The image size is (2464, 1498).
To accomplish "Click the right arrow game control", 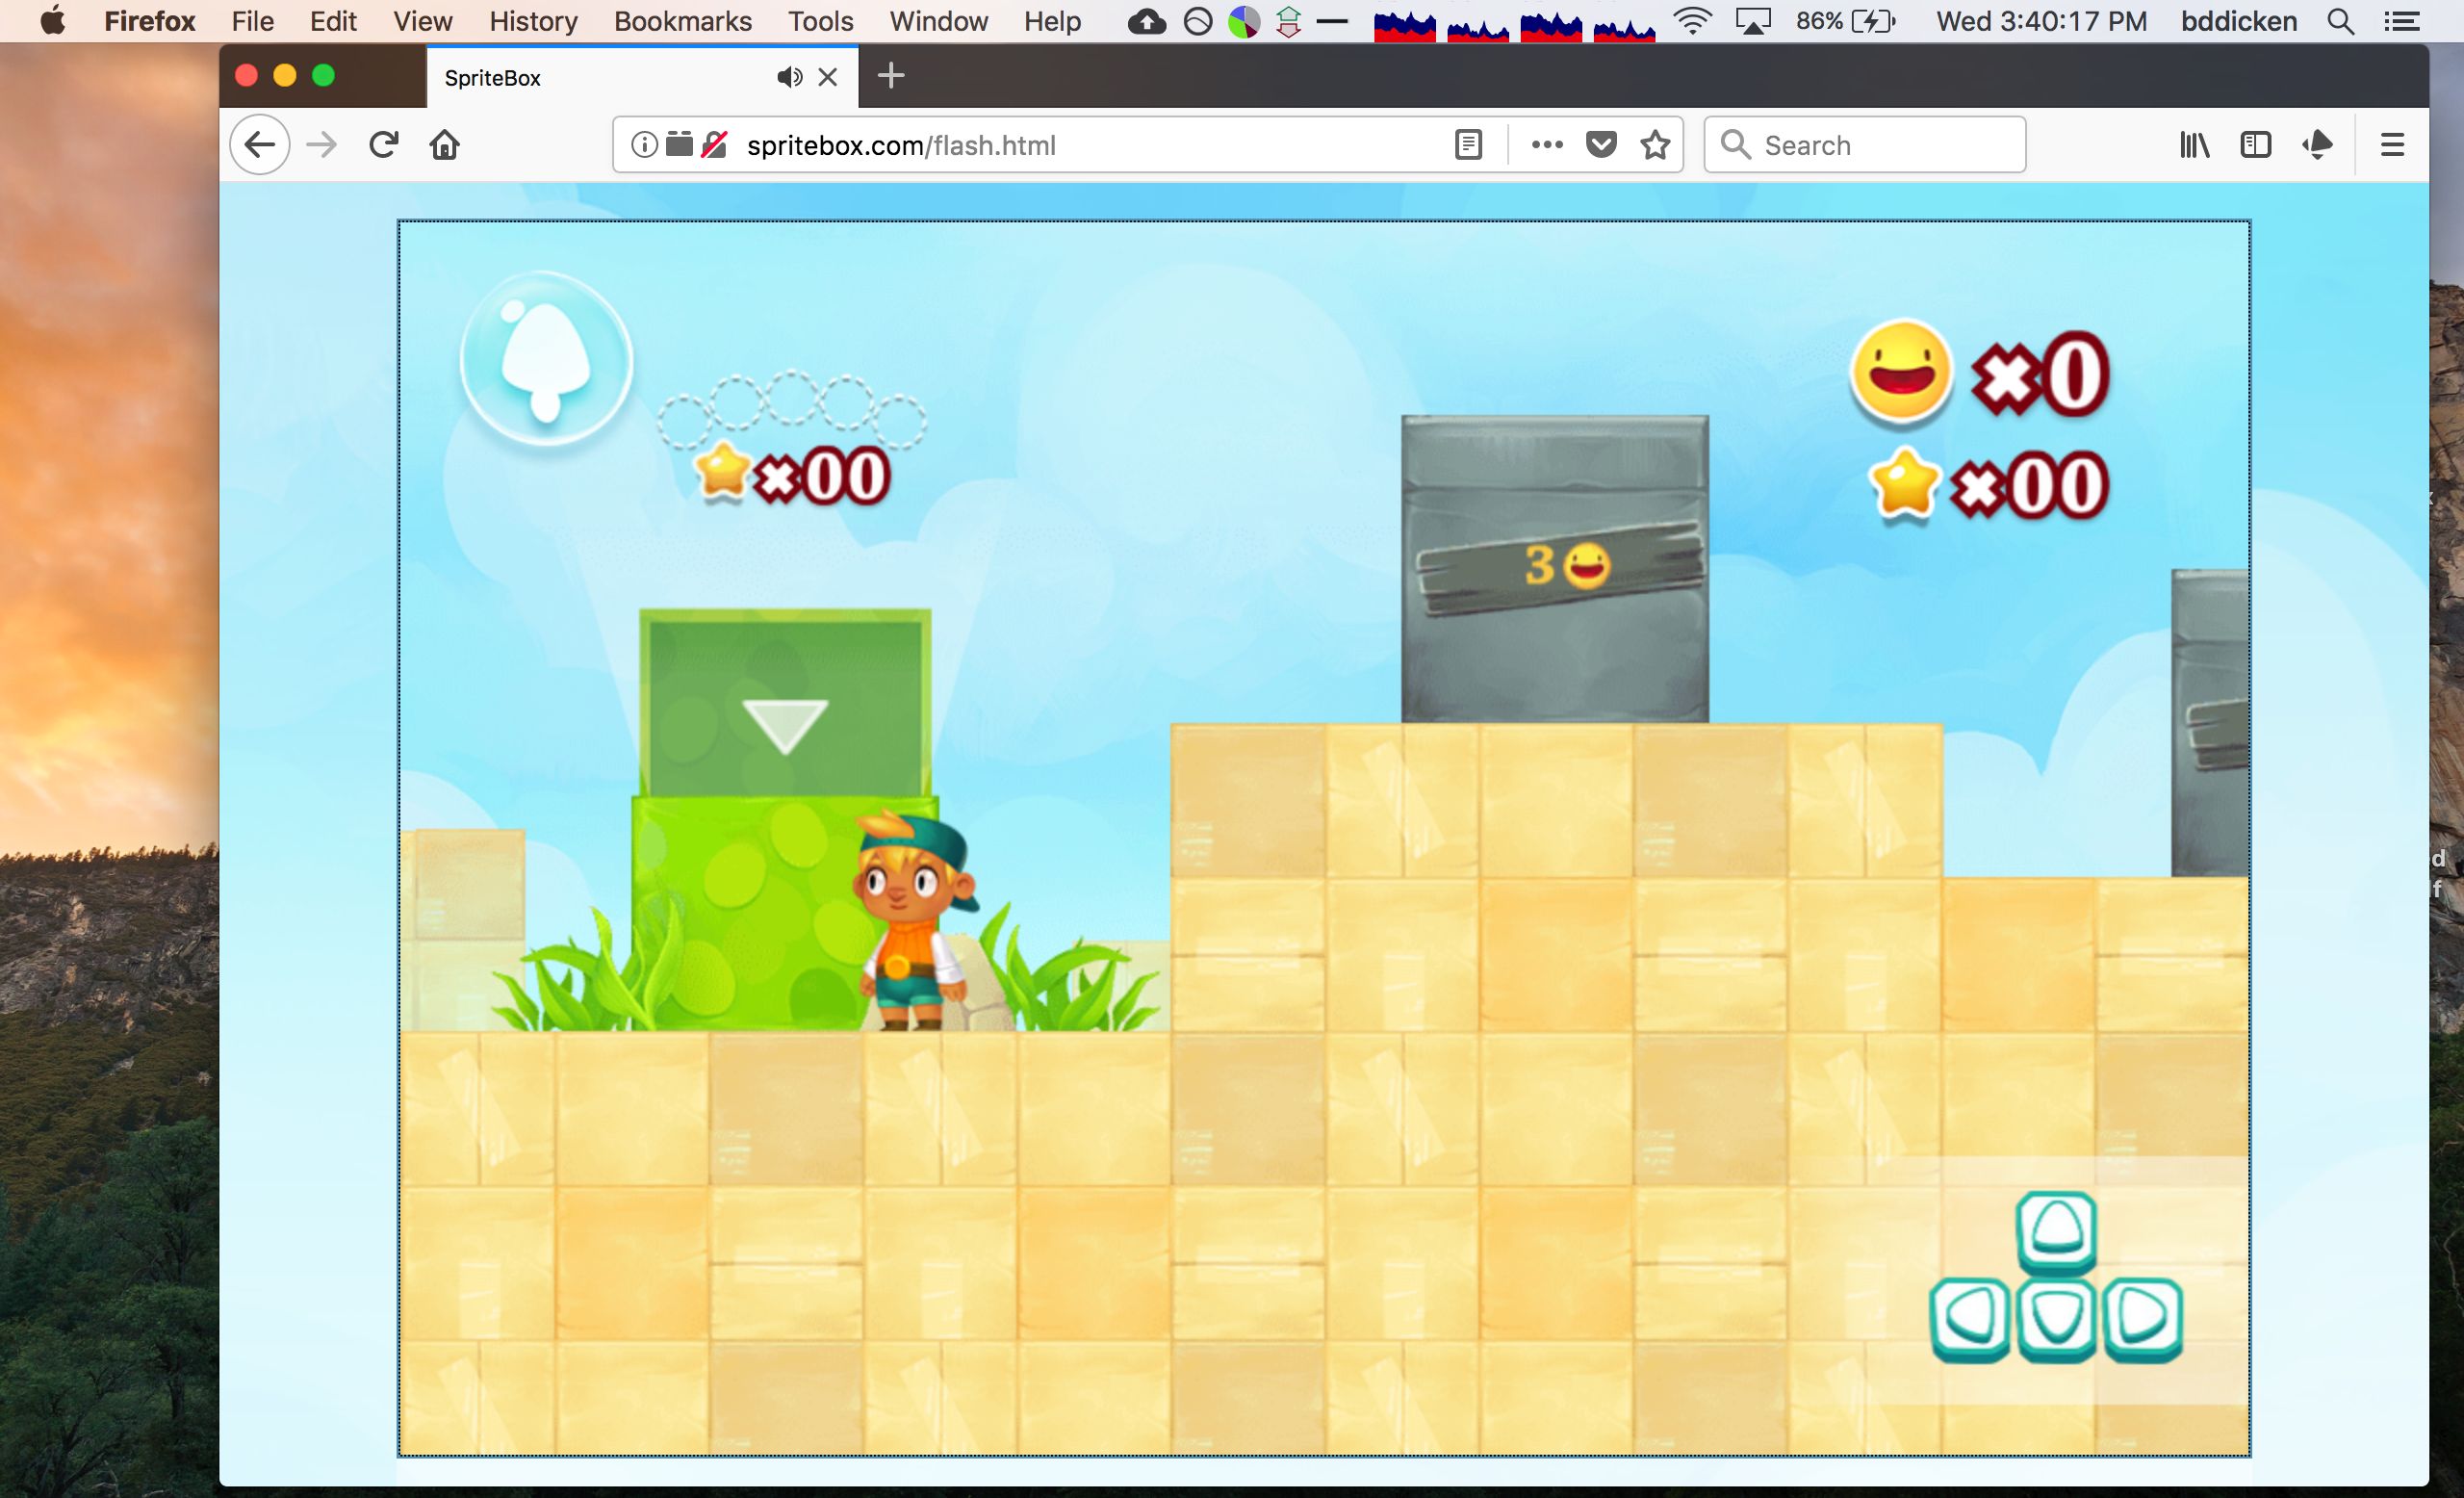I will pos(2142,1318).
